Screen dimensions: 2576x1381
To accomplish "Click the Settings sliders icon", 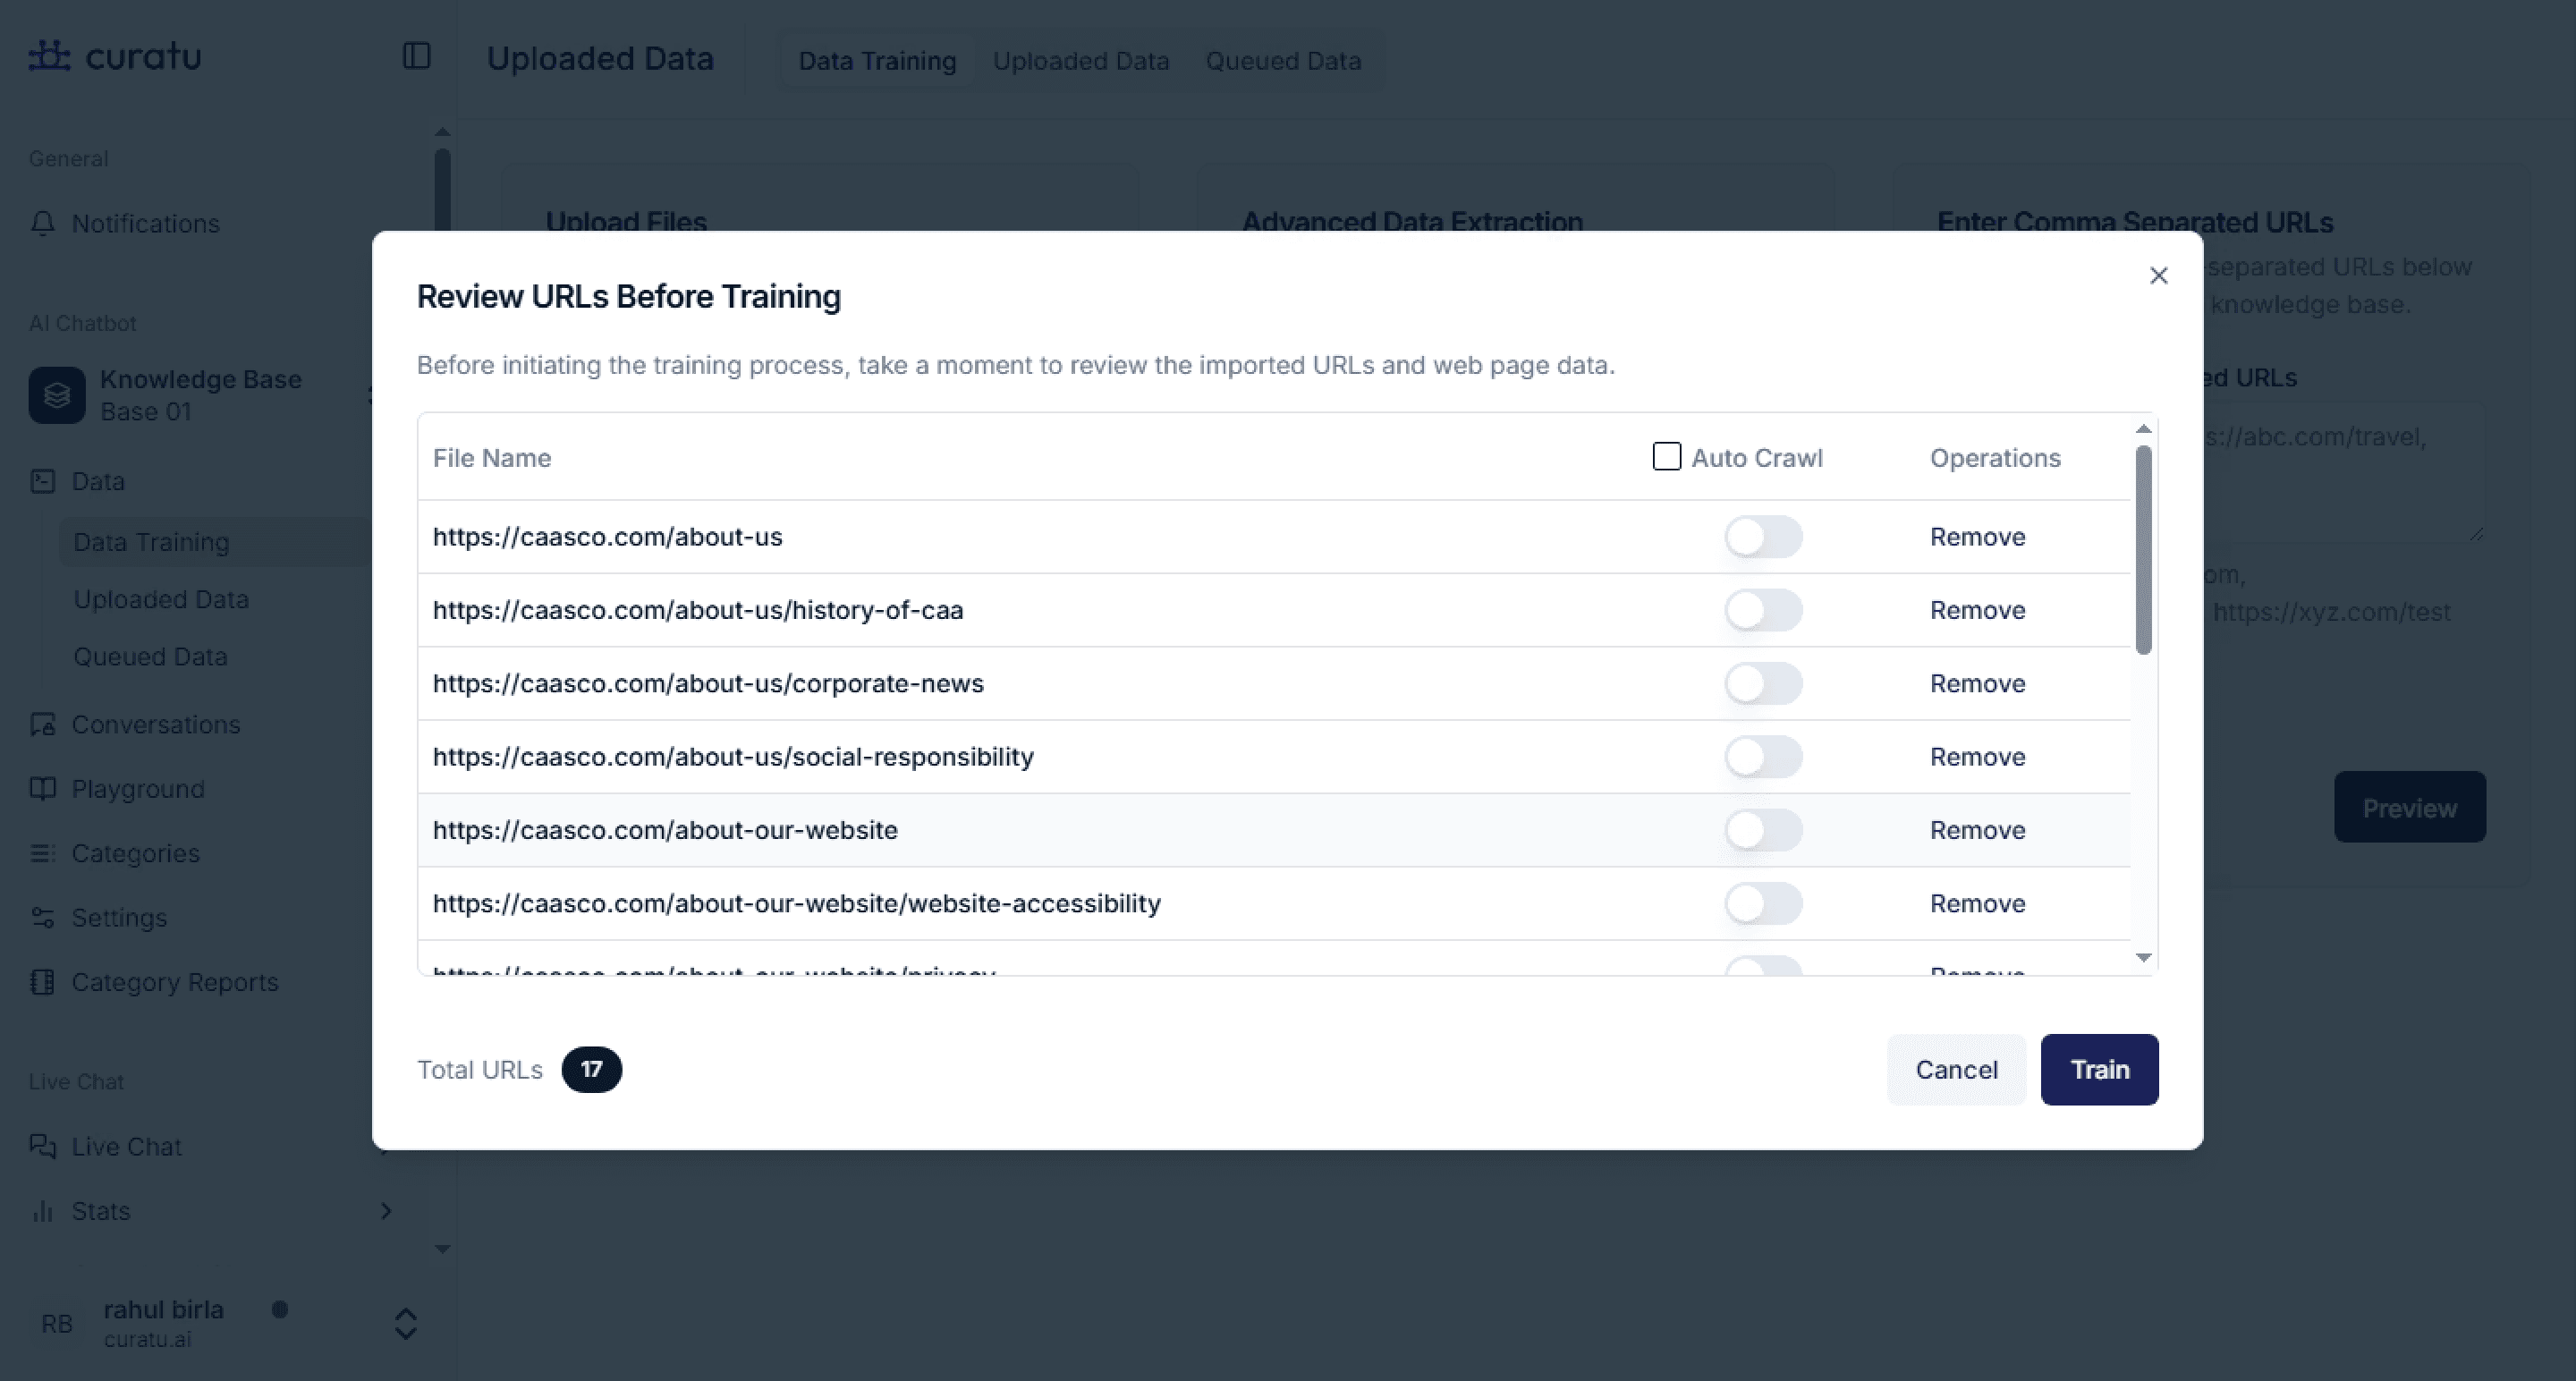I will (x=42, y=917).
